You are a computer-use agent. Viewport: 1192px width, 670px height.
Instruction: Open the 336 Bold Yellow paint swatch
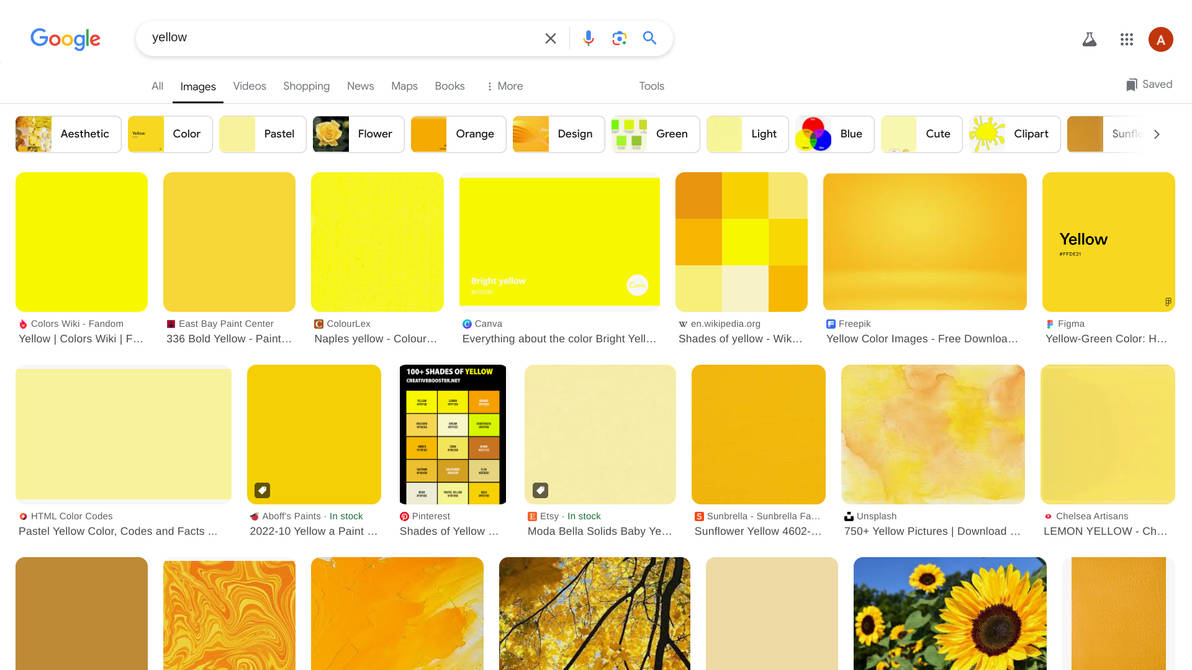point(229,242)
